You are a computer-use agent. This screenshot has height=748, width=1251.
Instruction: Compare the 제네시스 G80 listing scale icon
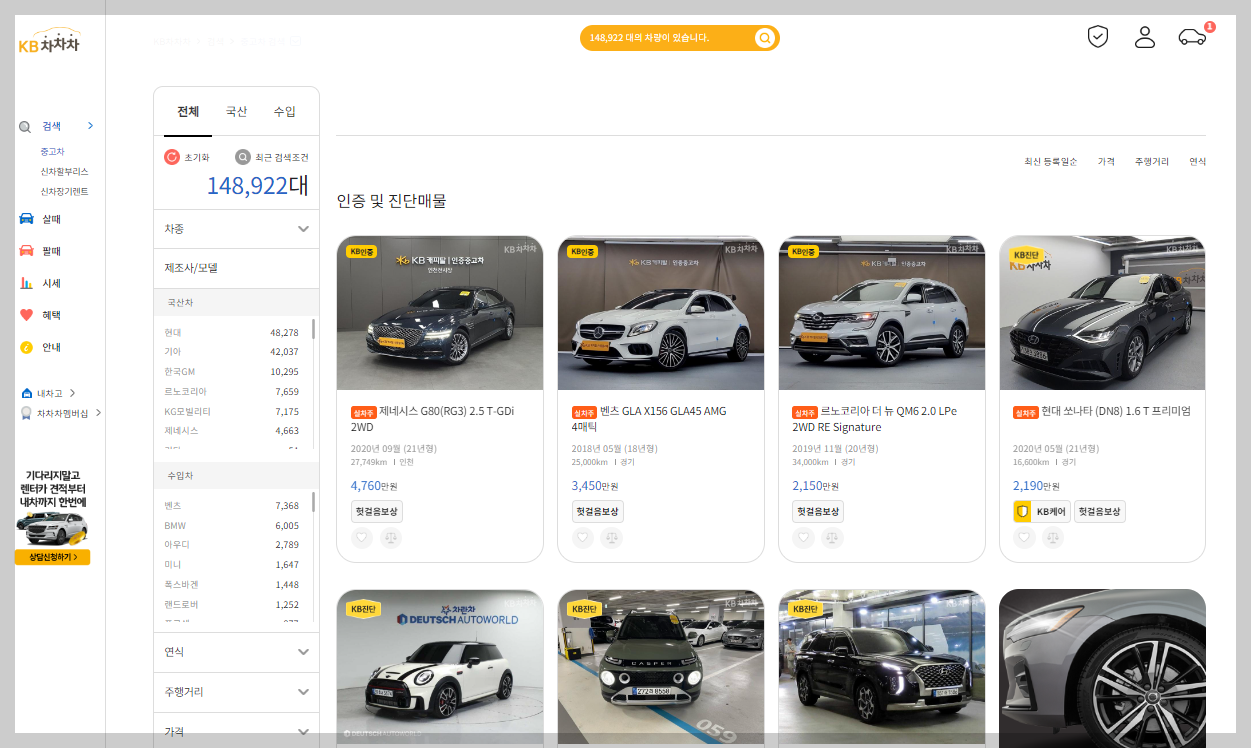[391, 538]
